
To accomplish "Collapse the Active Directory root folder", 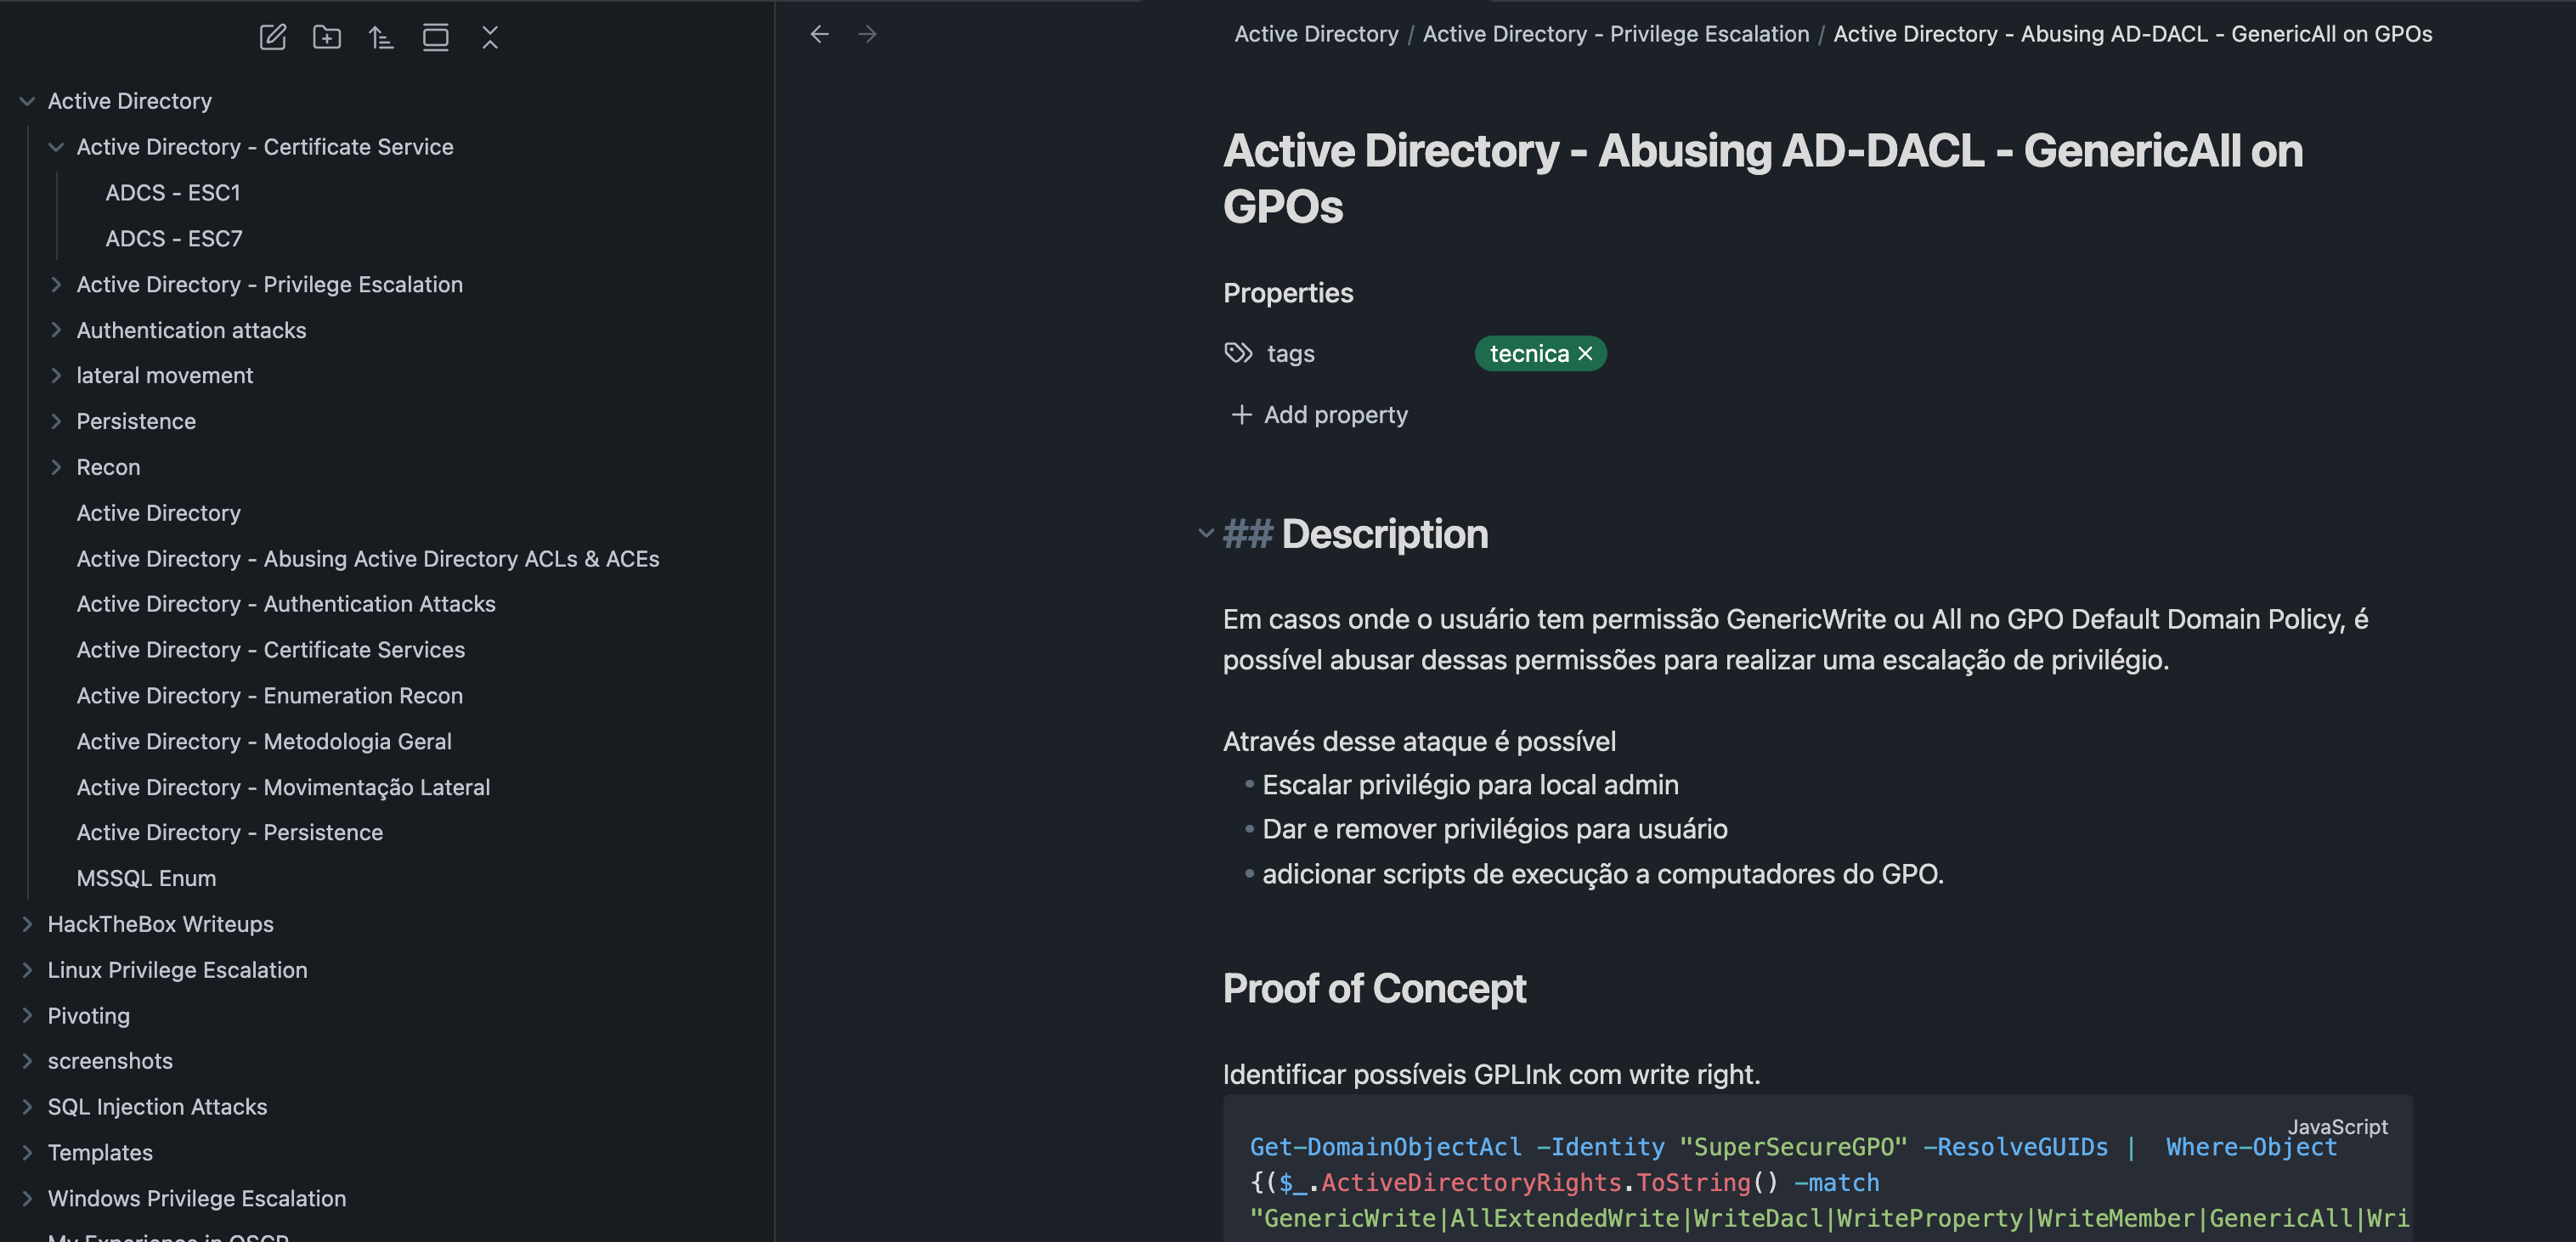I will coord(28,101).
